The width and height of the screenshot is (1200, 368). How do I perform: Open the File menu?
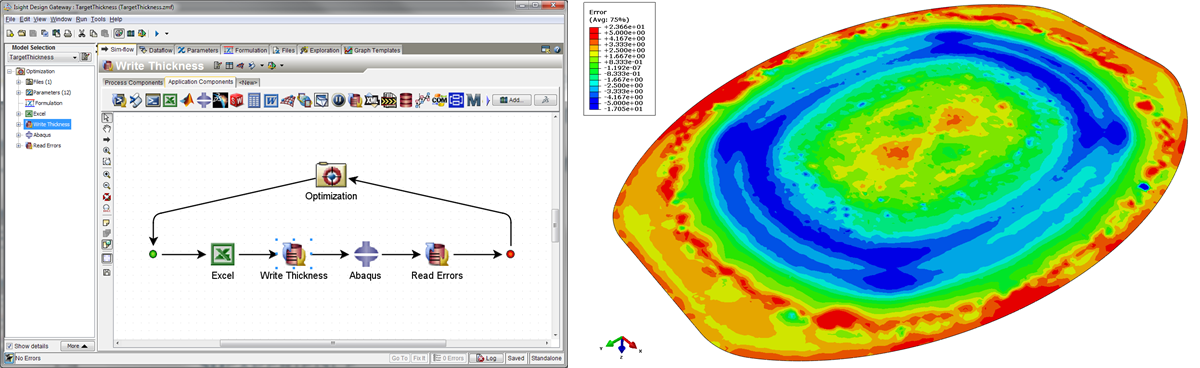click(10, 19)
